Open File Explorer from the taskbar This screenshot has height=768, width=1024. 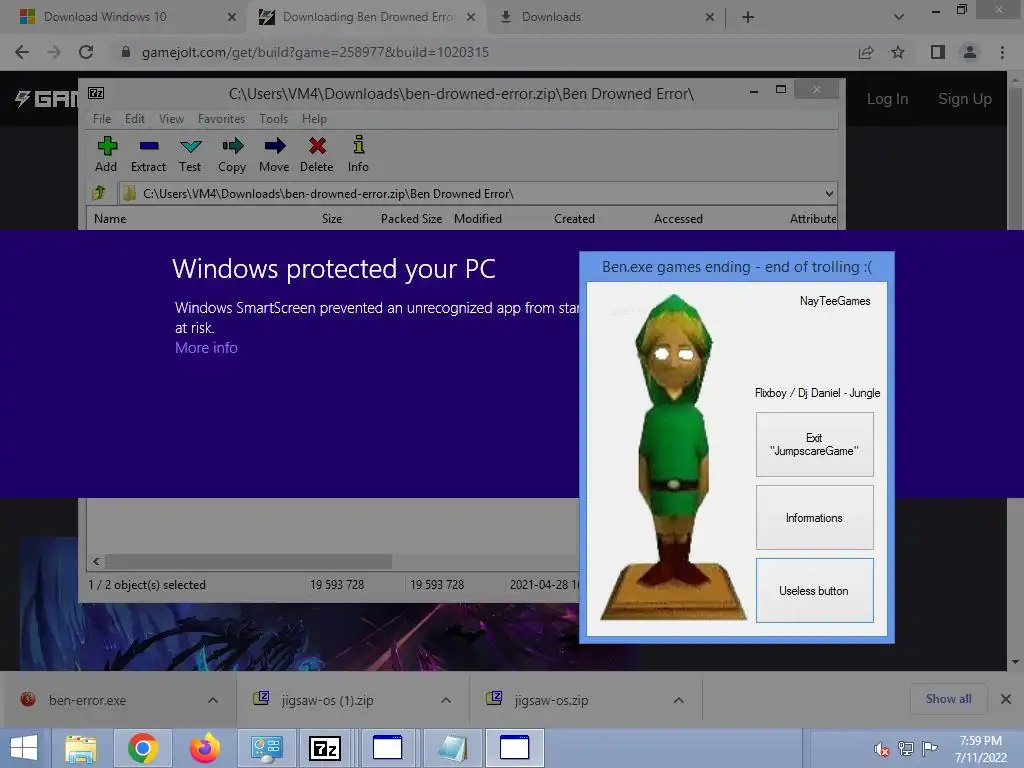click(81, 748)
